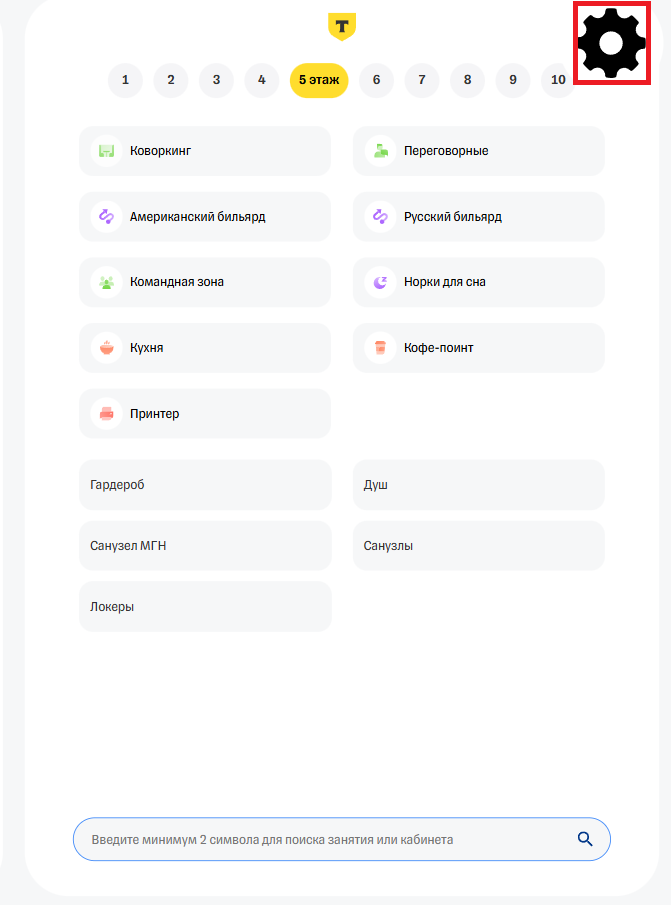Click the Переговорные icon

379,151
